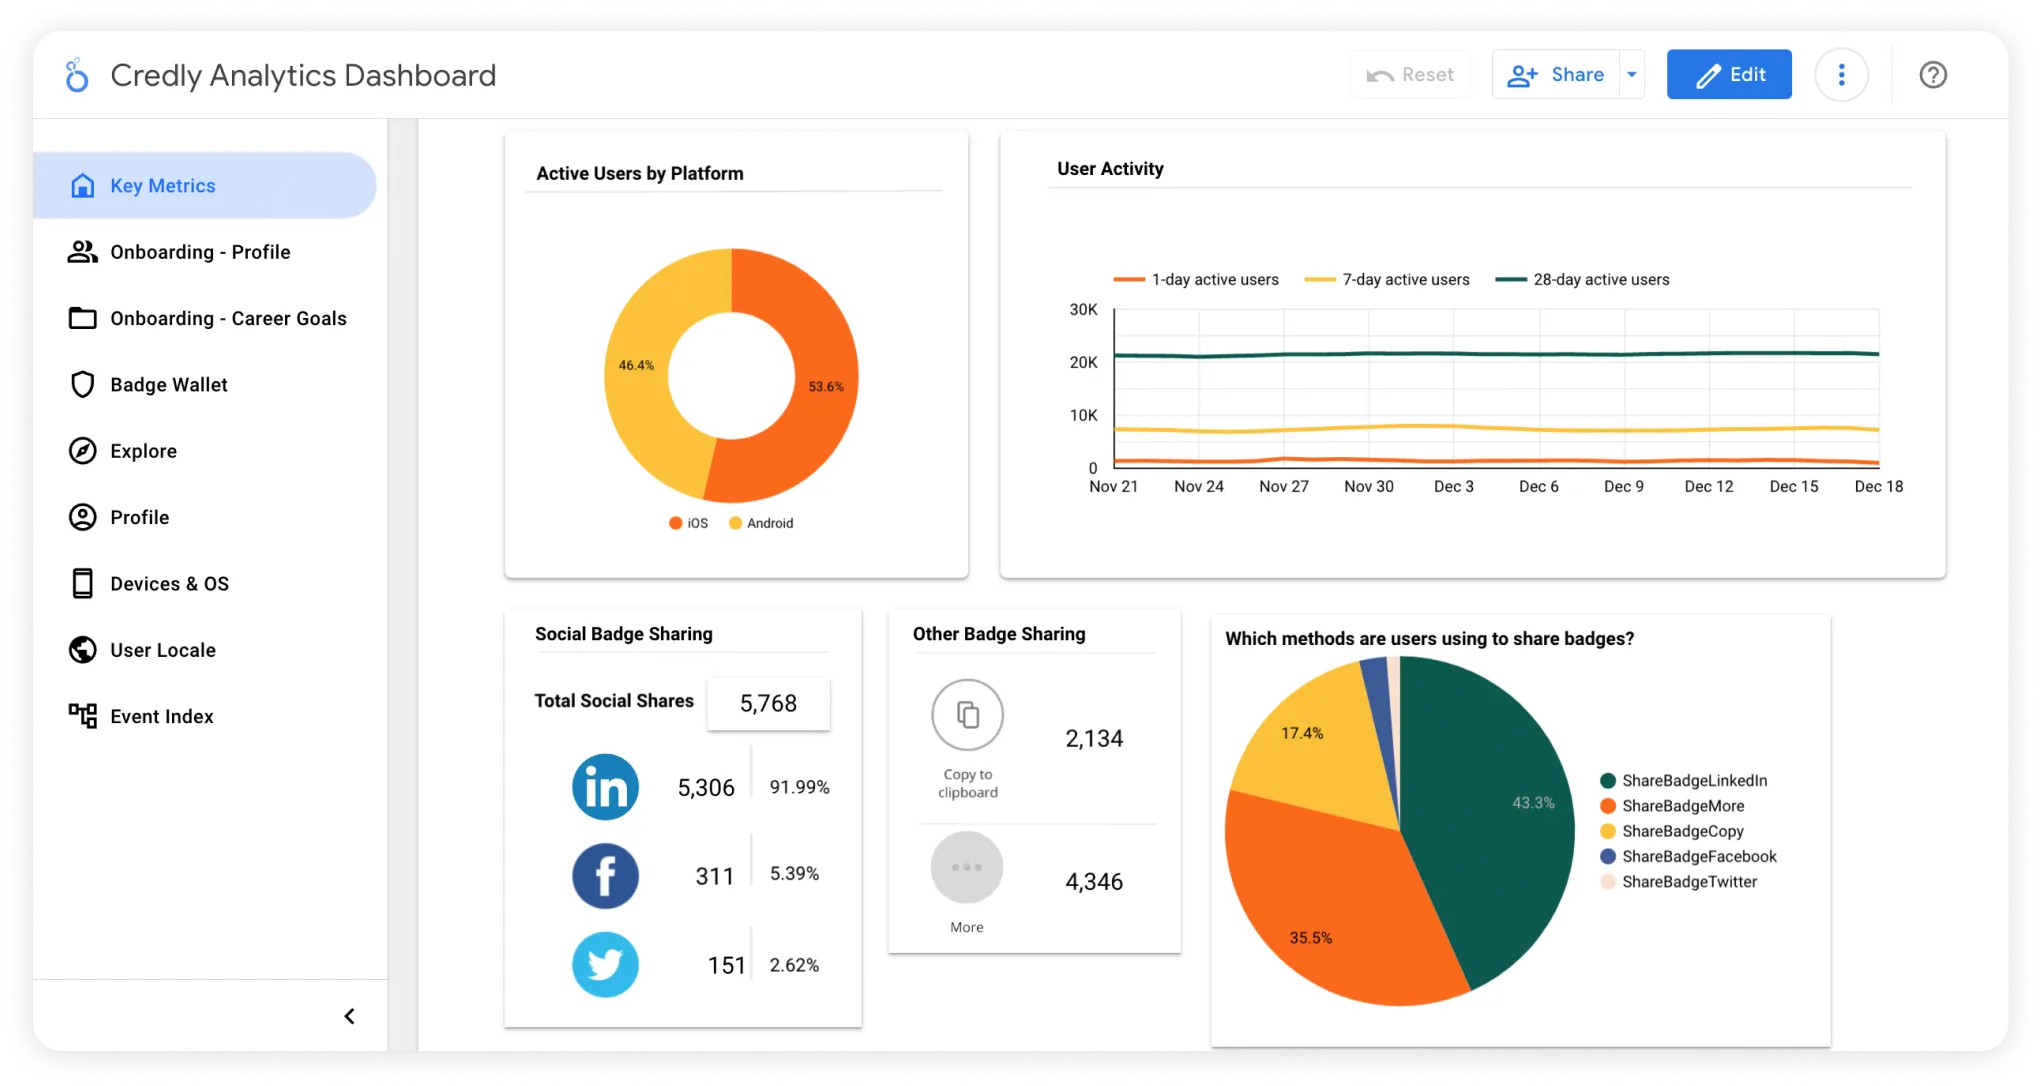This screenshot has width=2042, height=1086.
Task: Click the Credly Analytics Dashboard title
Action: [303, 75]
